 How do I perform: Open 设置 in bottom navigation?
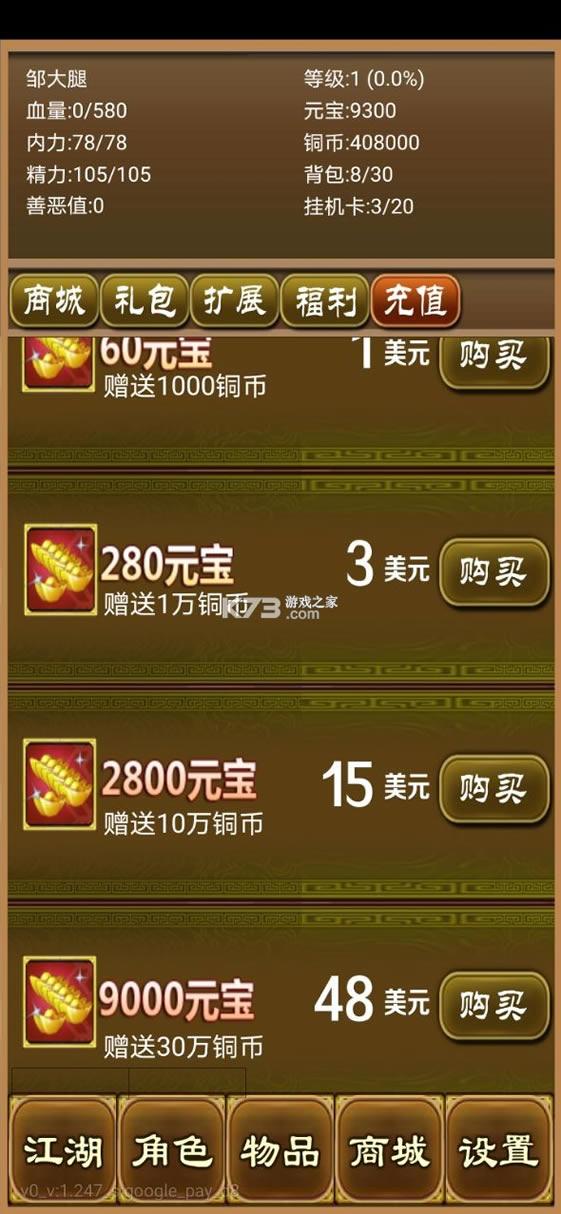[x=498, y=1150]
